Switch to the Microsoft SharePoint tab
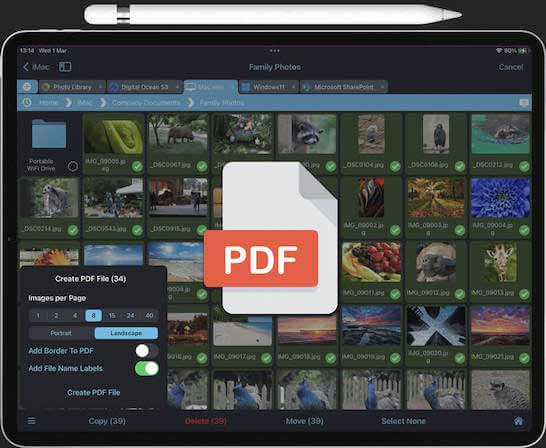 point(343,87)
